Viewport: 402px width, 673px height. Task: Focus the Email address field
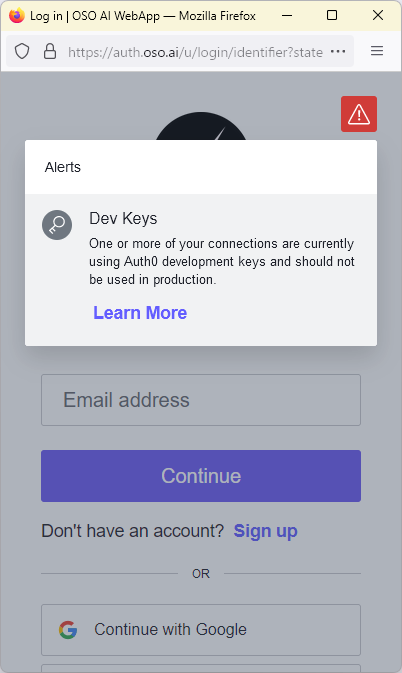coord(201,400)
